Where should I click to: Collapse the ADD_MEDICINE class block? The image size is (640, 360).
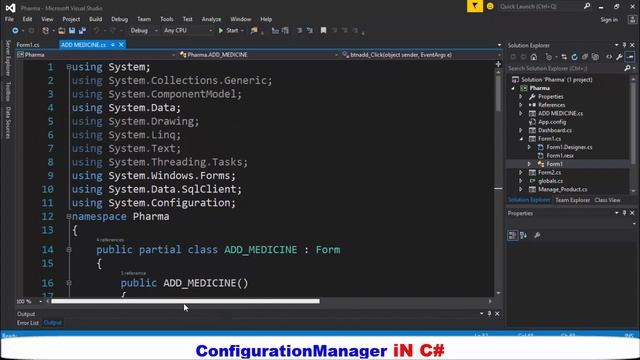(69, 249)
